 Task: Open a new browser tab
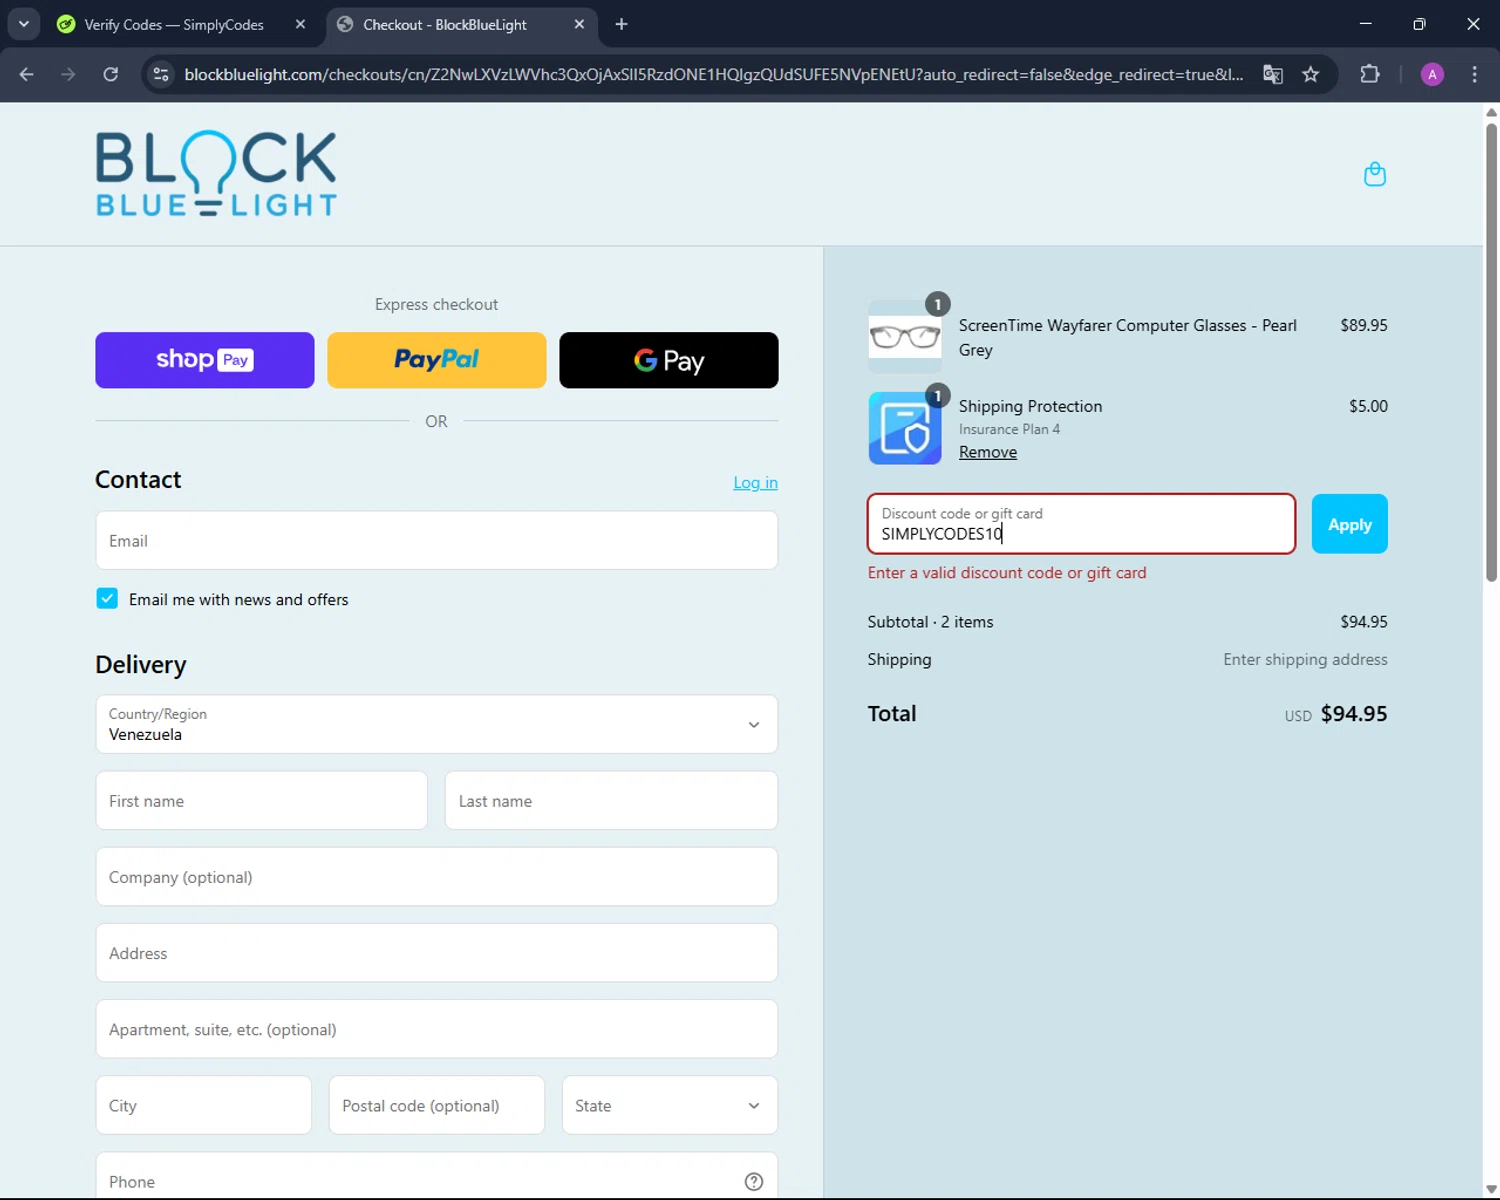(x=621, y=24)
